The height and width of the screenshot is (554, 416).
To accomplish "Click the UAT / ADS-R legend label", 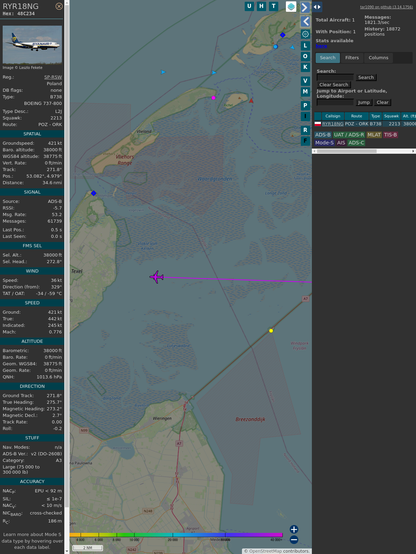I will click(349, 135).
